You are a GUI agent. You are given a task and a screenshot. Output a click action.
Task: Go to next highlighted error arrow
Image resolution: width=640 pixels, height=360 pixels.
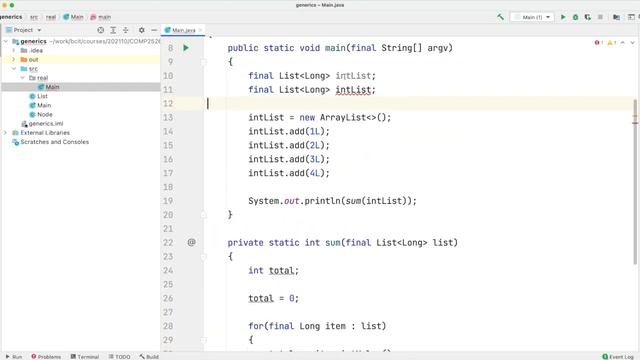click(632, 42)
